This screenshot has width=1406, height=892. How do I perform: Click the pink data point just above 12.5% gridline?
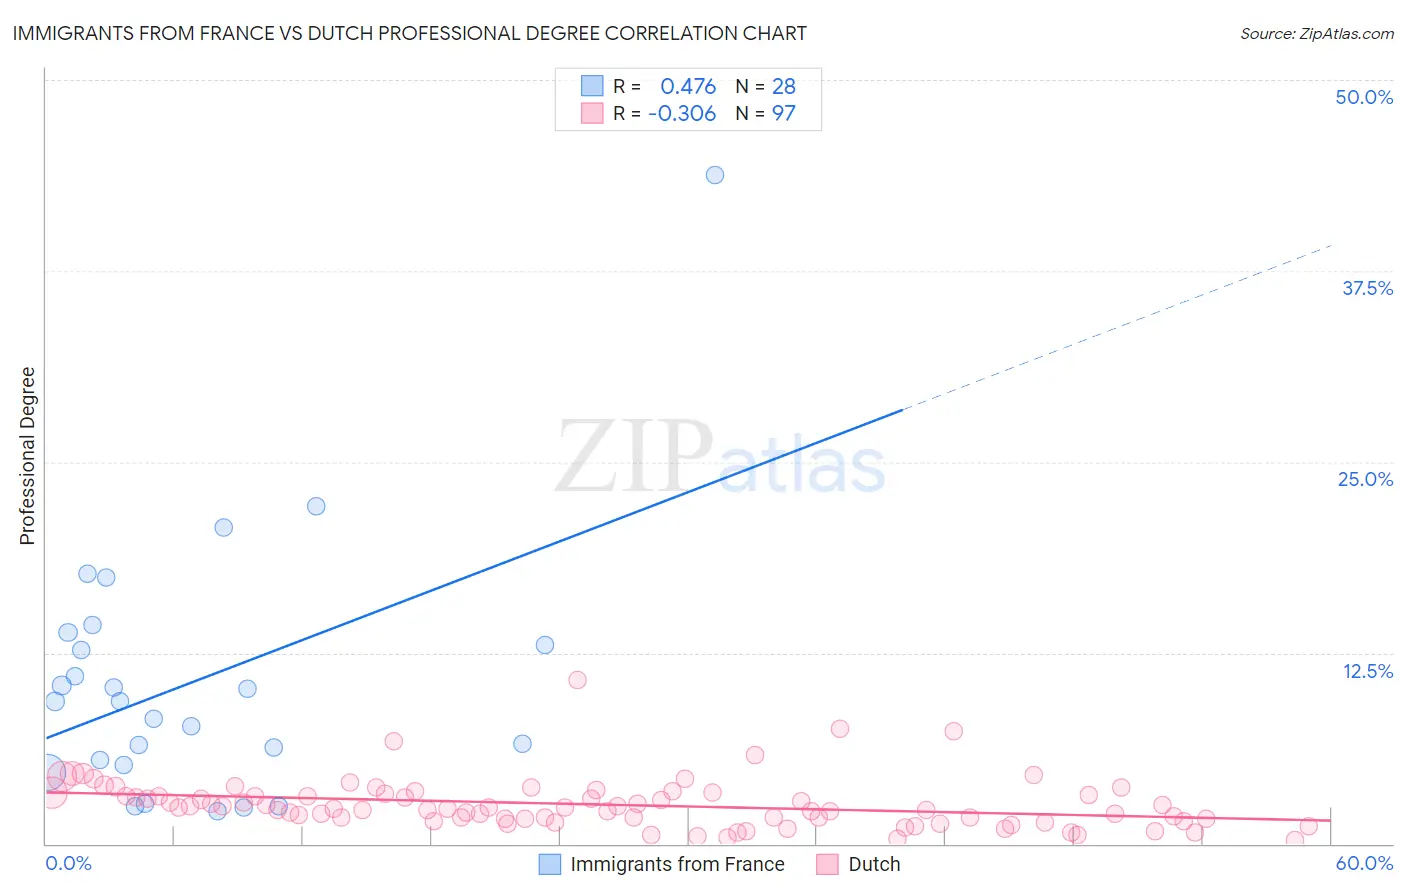click(577, 680)
